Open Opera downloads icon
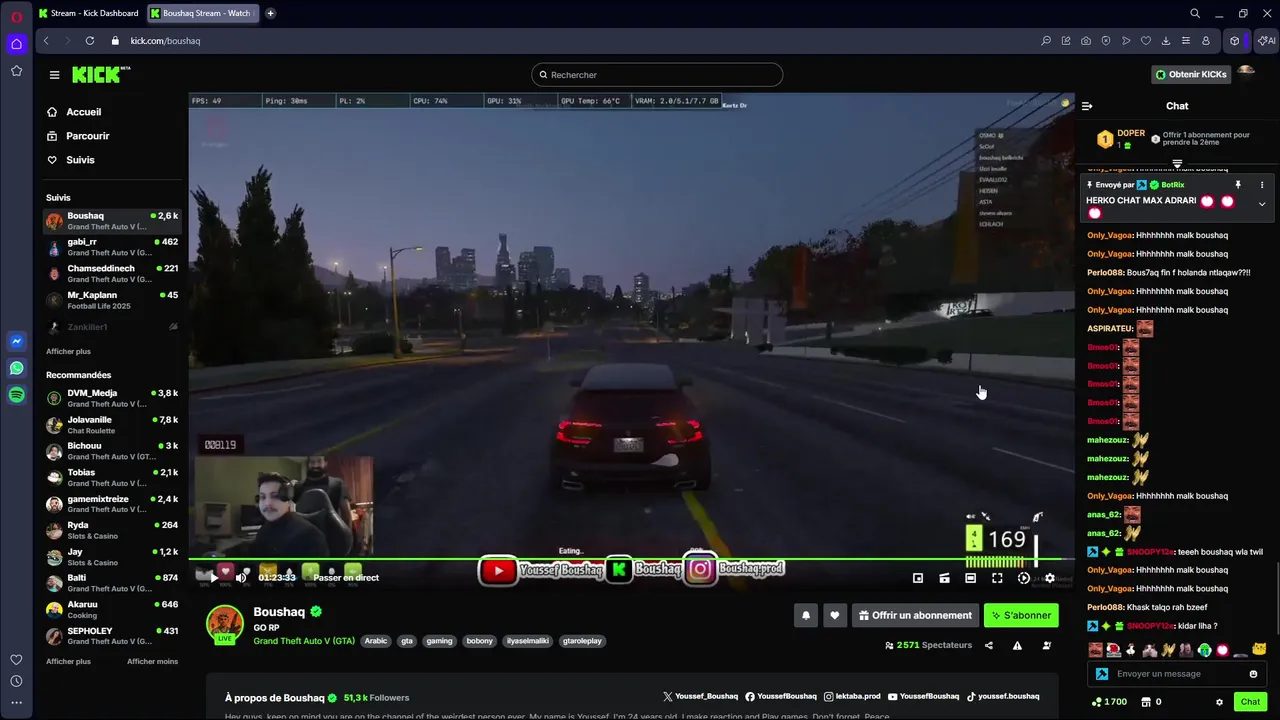The width and height of the screenshot is (1280, 720). coord(1165,41)
